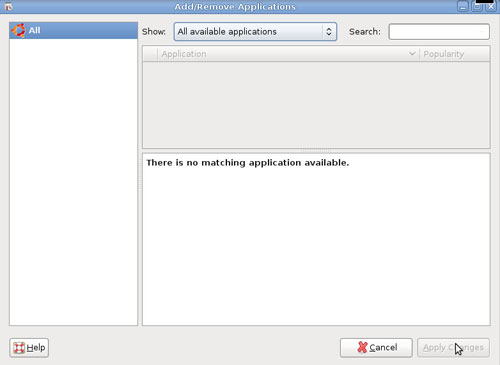Click the Ubuntu logo icon beside All

tap(18, 30)
